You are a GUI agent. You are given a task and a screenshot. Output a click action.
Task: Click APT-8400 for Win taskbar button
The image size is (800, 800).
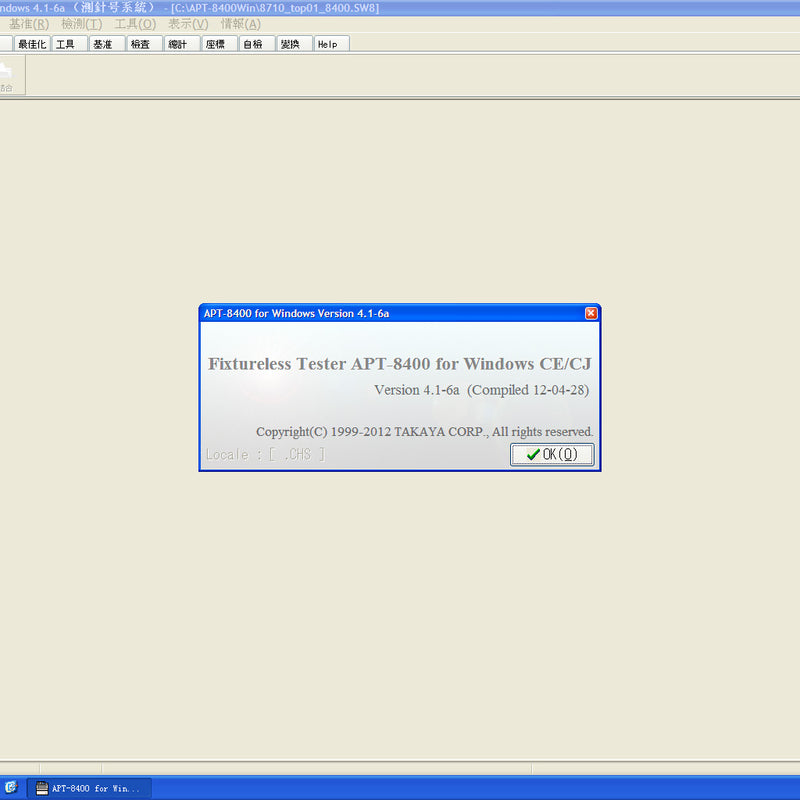pos(89,788)
